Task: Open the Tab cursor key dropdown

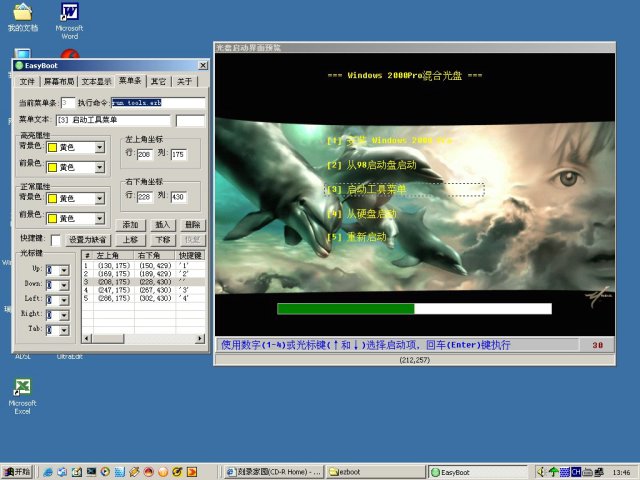Action: (x=64, y=330)
